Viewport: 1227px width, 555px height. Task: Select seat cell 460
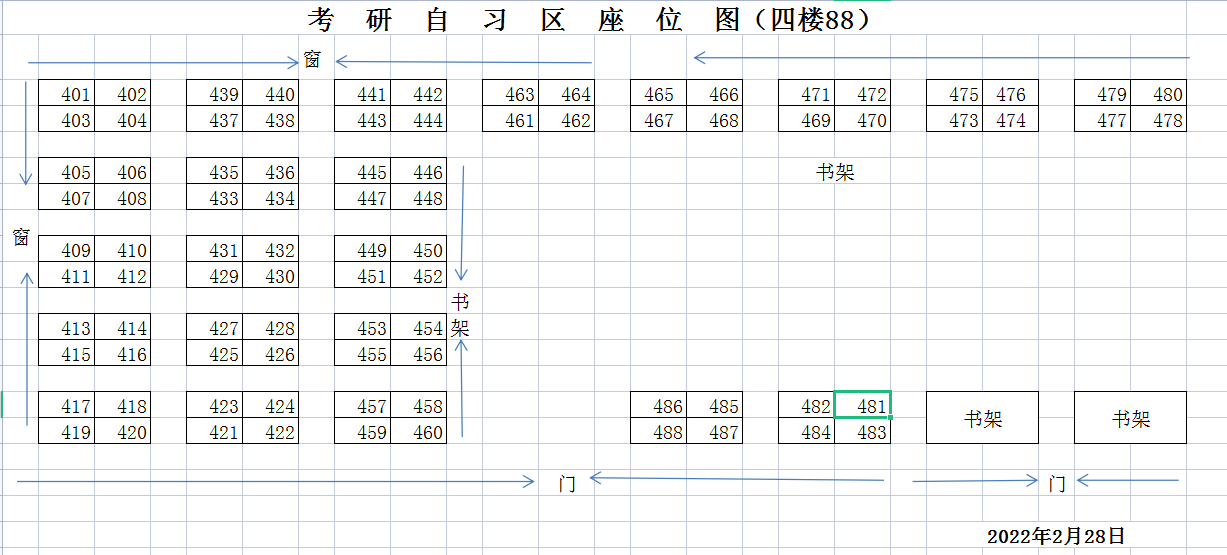click(419, 432)
